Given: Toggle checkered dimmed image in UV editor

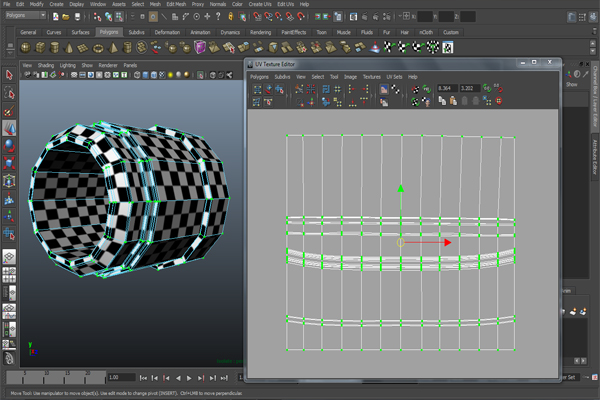Looking at the screenshot, I should click(395, 90).
